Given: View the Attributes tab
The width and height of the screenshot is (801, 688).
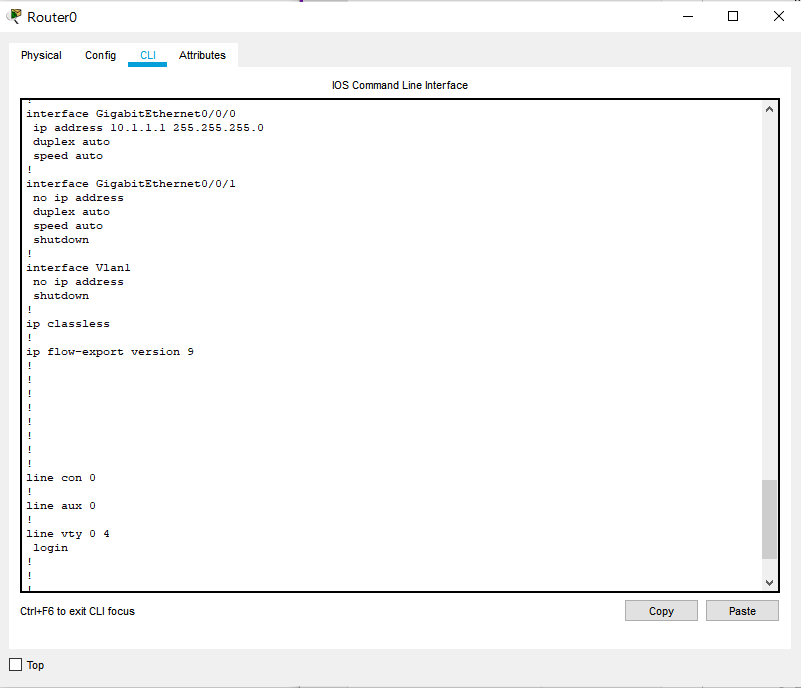Looking at the screenshot, I should 202,55.
